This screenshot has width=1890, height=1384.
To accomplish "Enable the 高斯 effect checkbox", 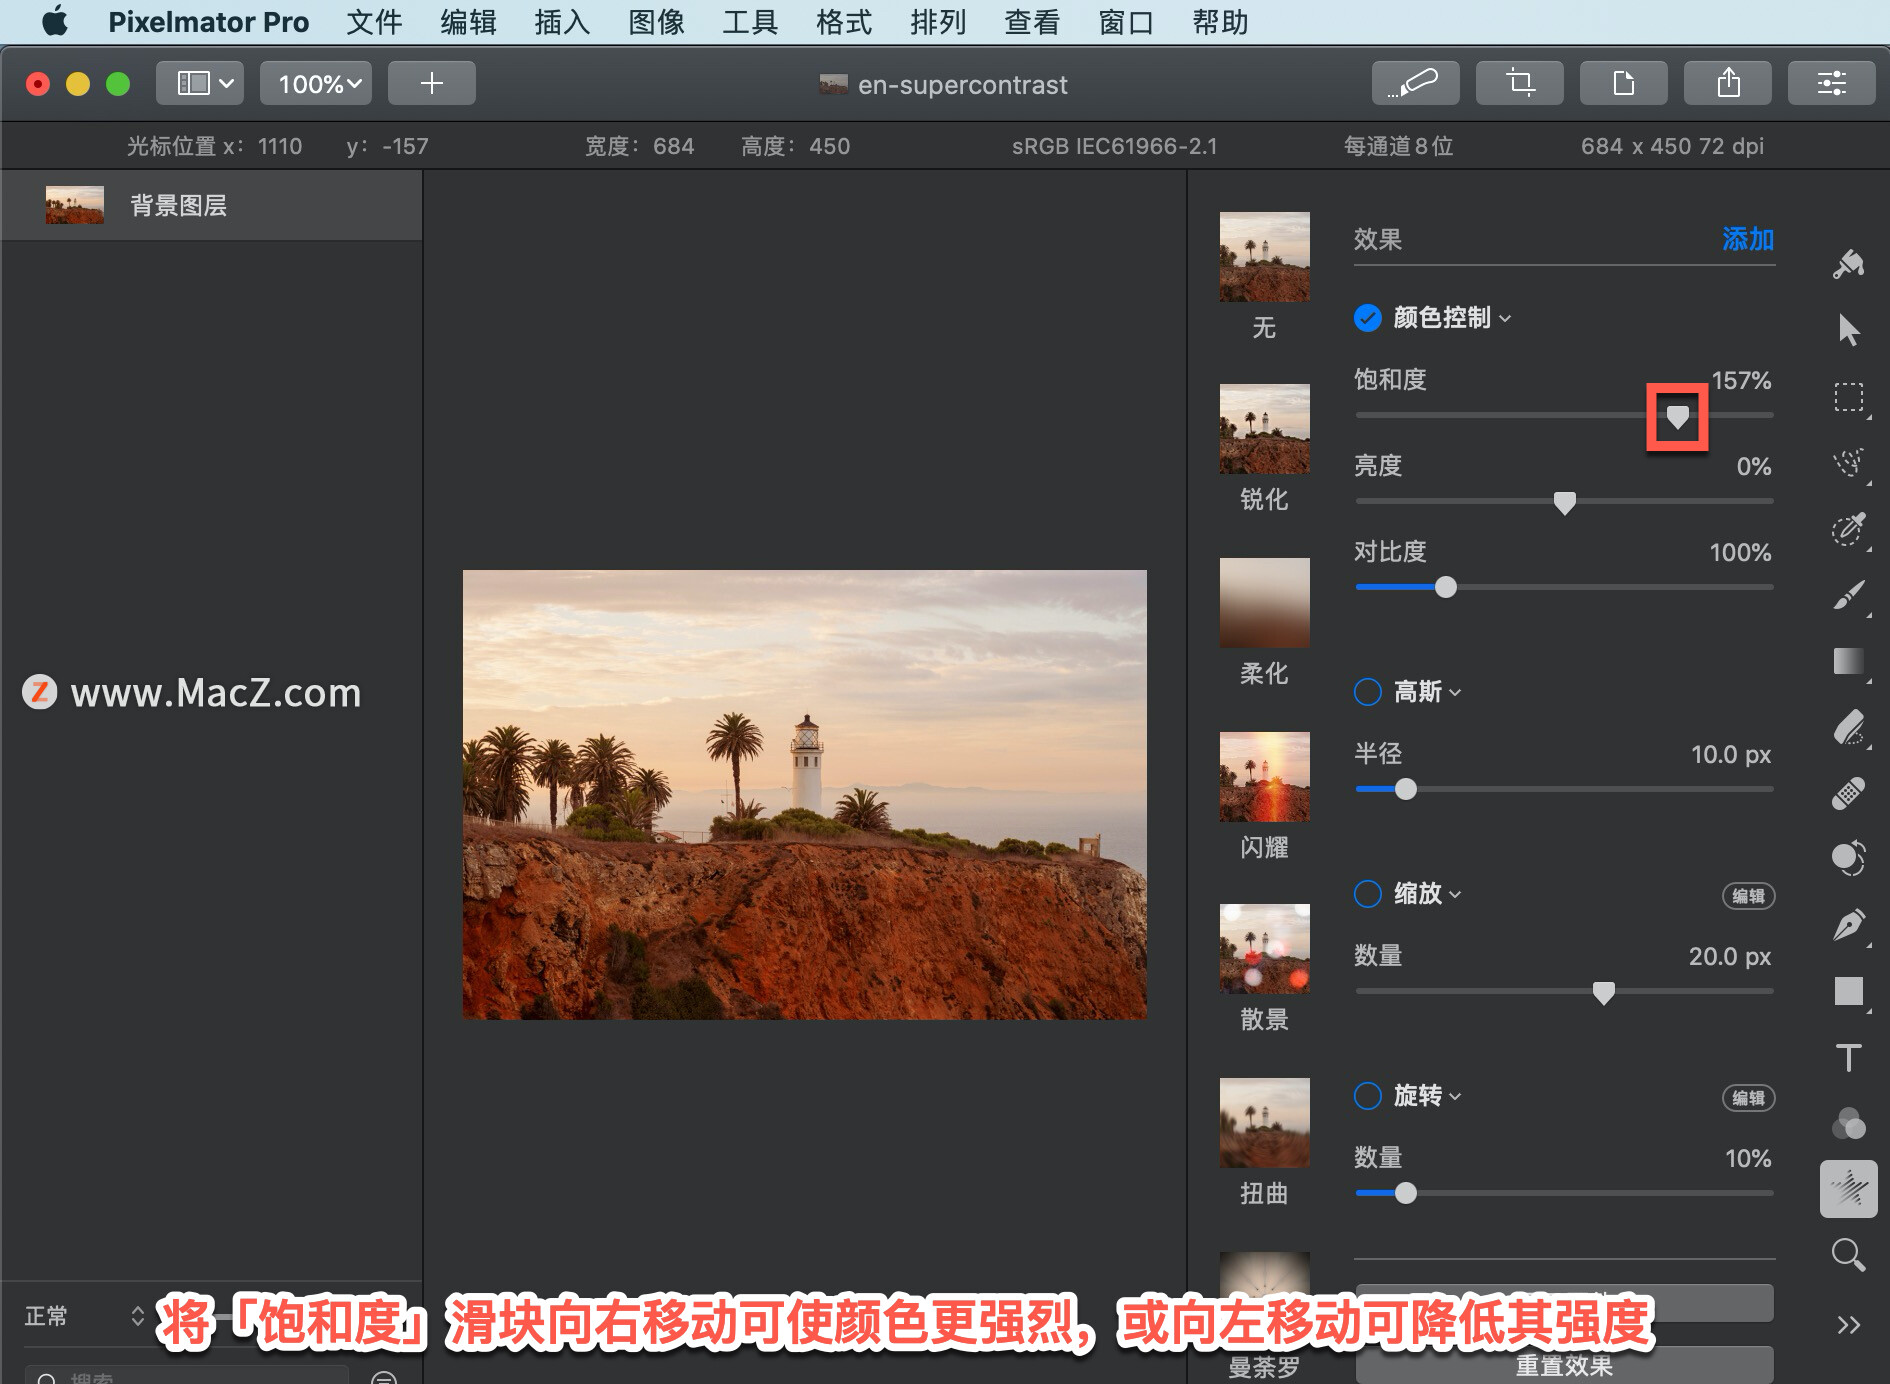I will pos(1367,692).
